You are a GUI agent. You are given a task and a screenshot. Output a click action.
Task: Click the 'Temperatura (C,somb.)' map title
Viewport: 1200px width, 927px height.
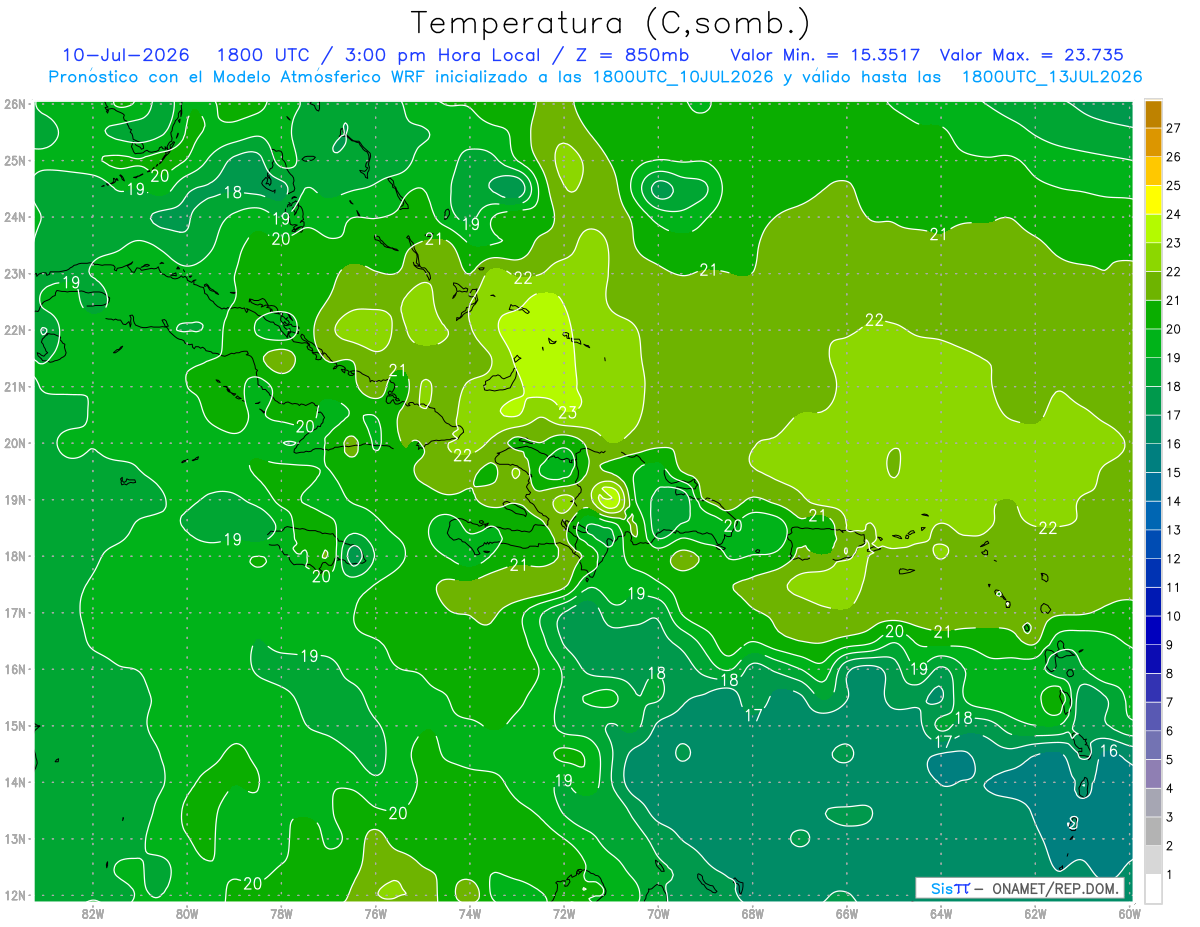coord(612,23)
